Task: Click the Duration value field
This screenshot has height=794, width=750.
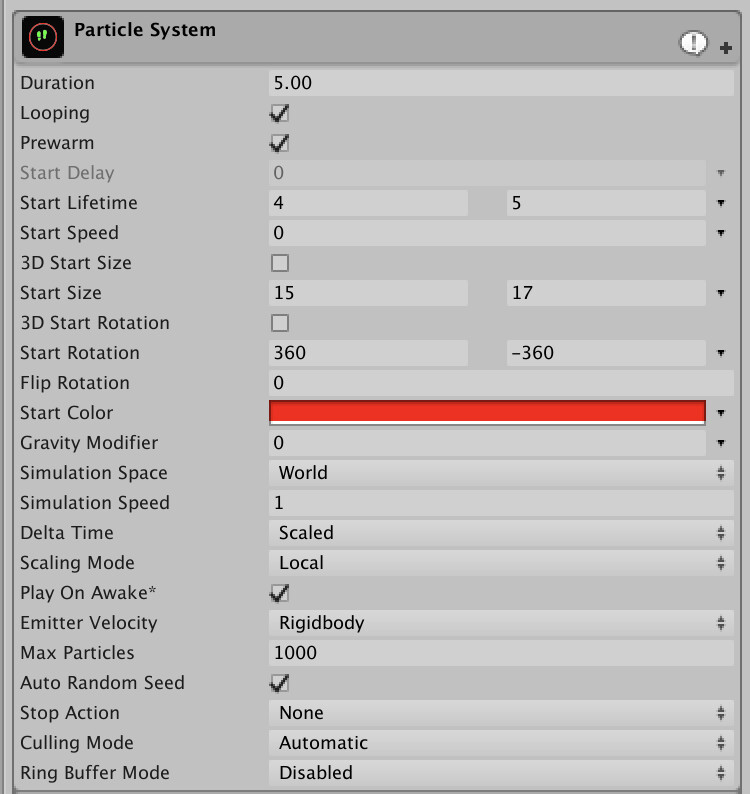Action: pos(501,83)
